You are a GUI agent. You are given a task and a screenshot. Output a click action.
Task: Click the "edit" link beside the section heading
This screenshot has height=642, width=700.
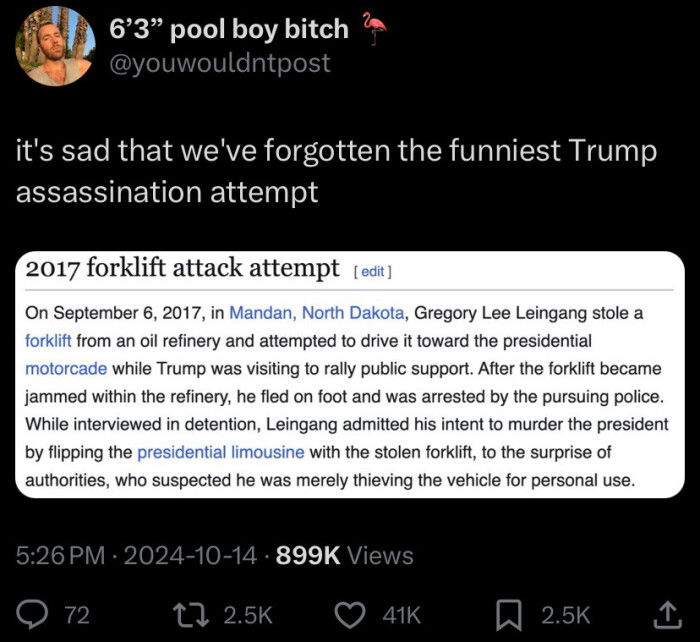click(374, 271)
